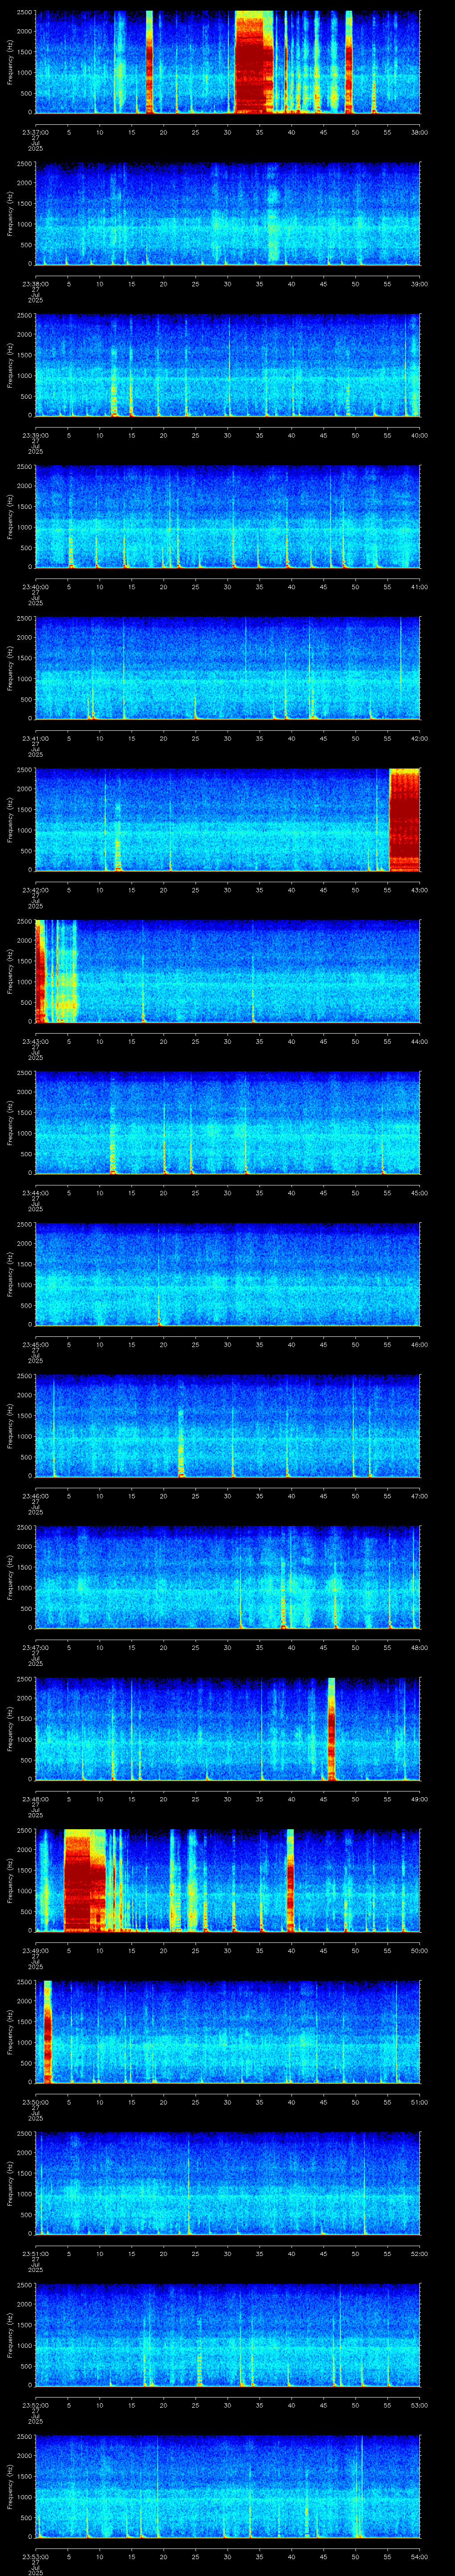Select the spectrogram panel starting at 23:39:00
The height and width of the screenshot is (2576, 455).
227,365
